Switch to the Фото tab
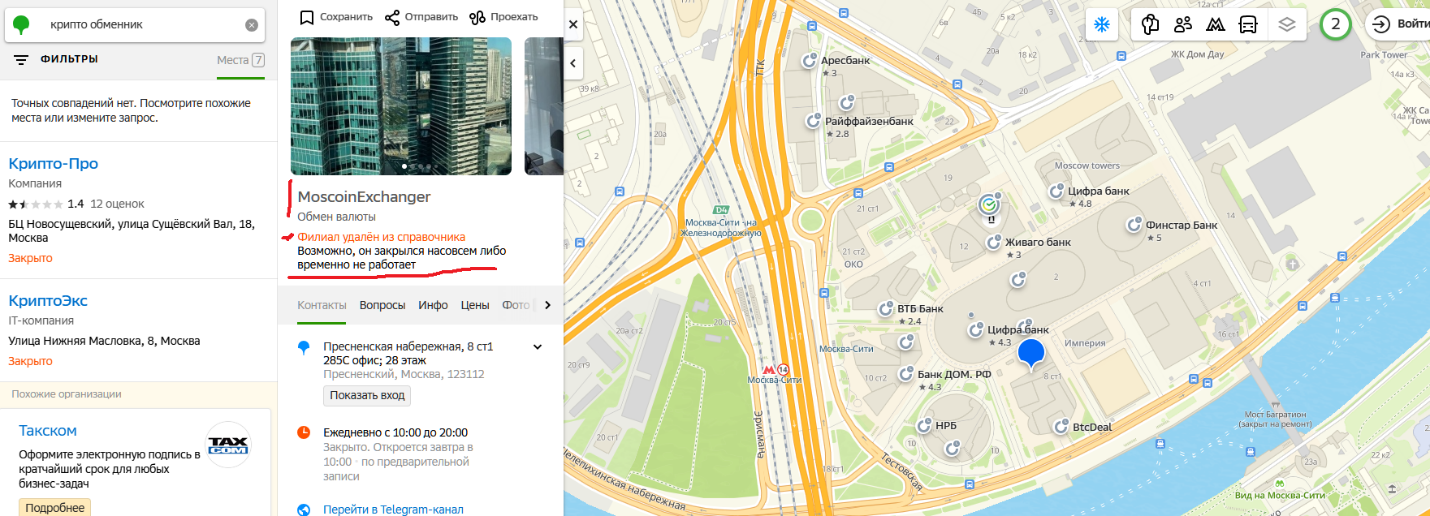Image resolution: width=1430 pixels, height=516 pixels. point(516,305)
